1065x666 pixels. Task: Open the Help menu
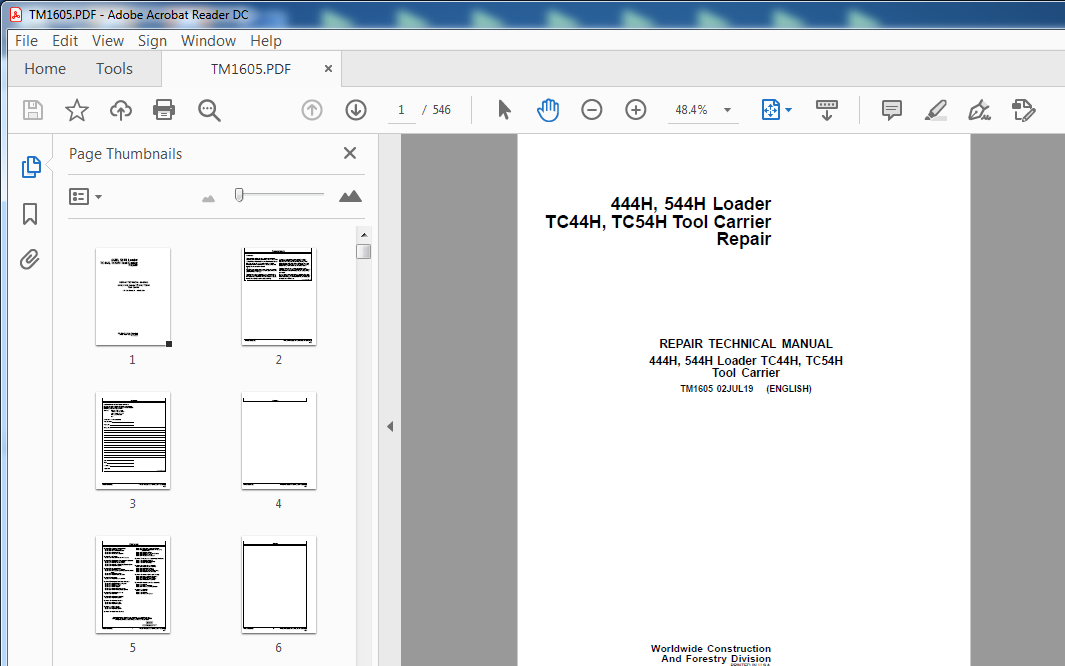click(266, 41)
